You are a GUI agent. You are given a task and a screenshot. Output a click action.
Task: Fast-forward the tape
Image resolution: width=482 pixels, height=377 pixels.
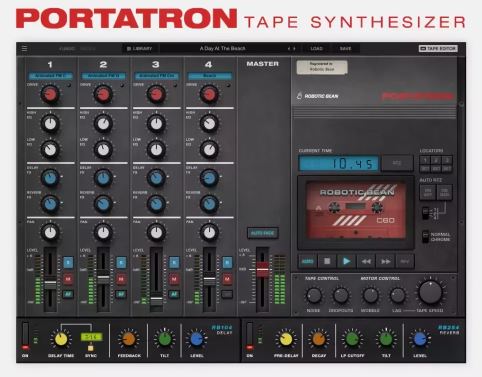385,261
